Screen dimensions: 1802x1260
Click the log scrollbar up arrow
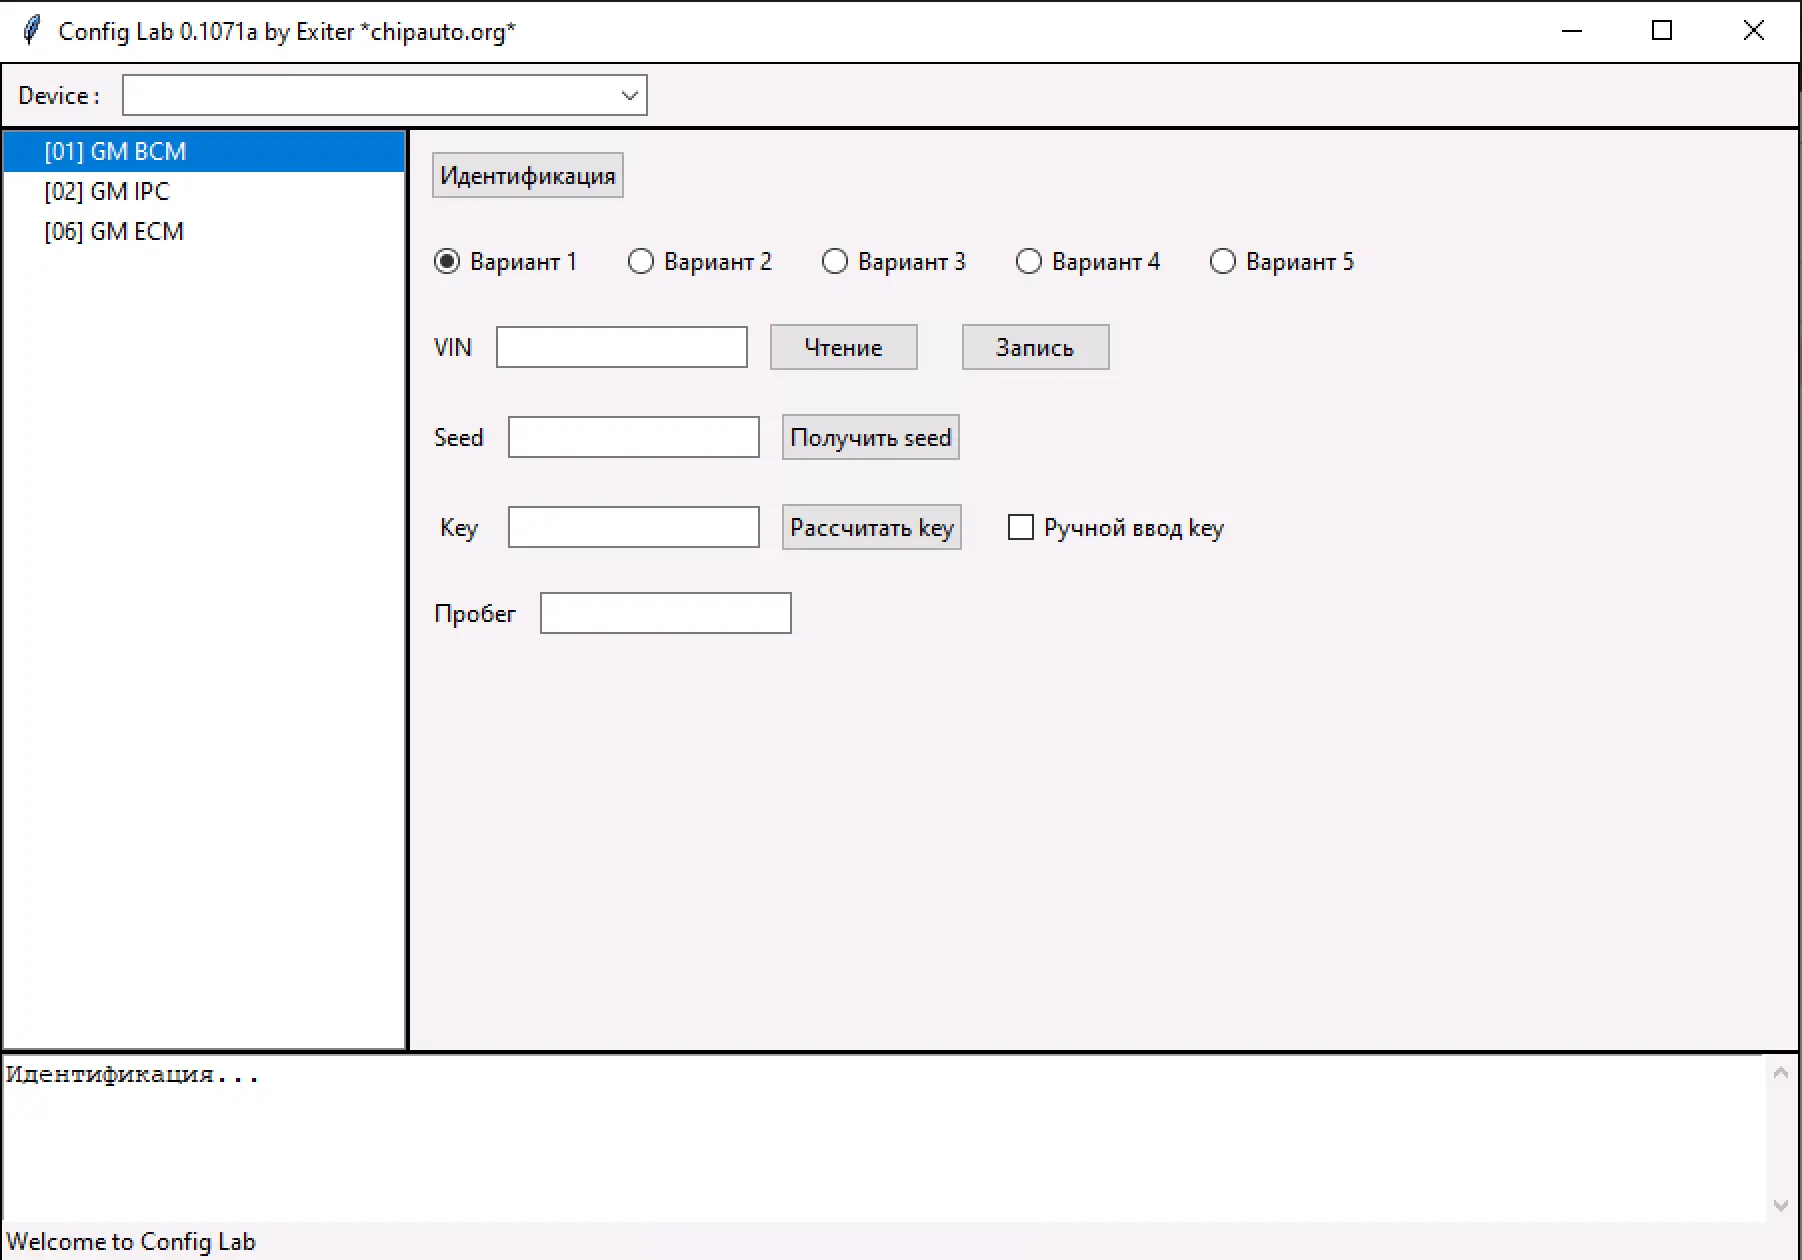[x=1781, y=1071]
